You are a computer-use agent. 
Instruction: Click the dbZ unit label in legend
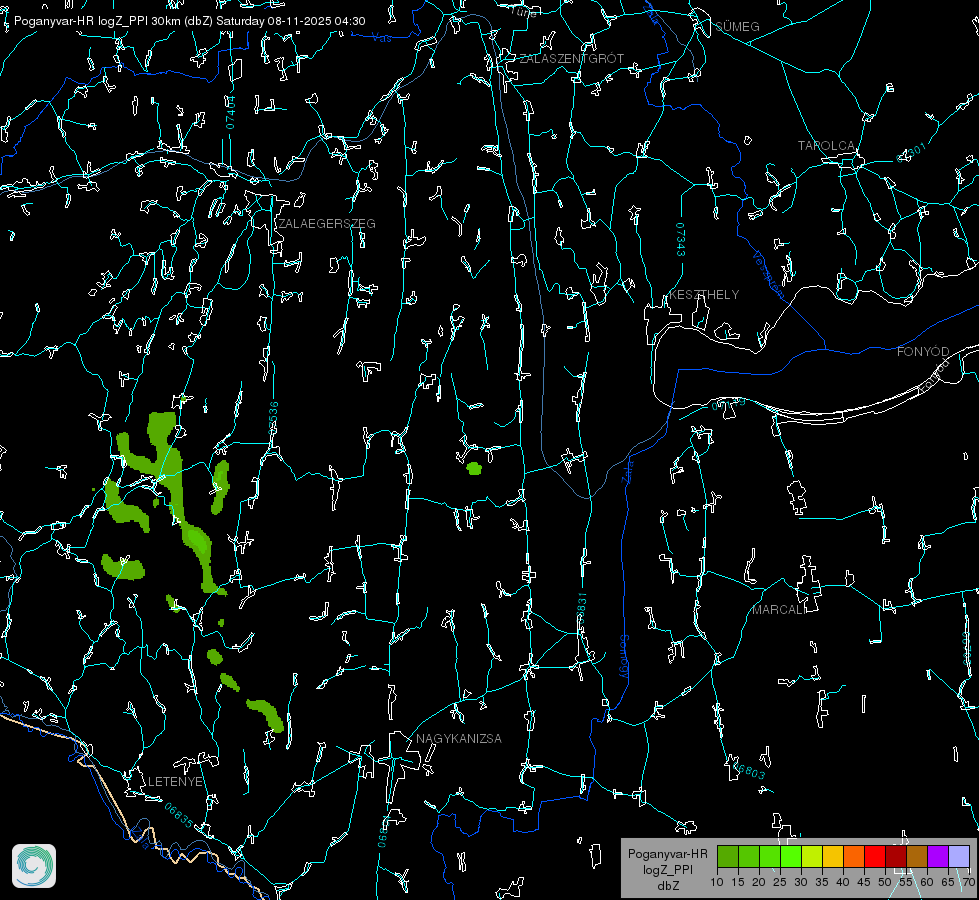point(667,886)
